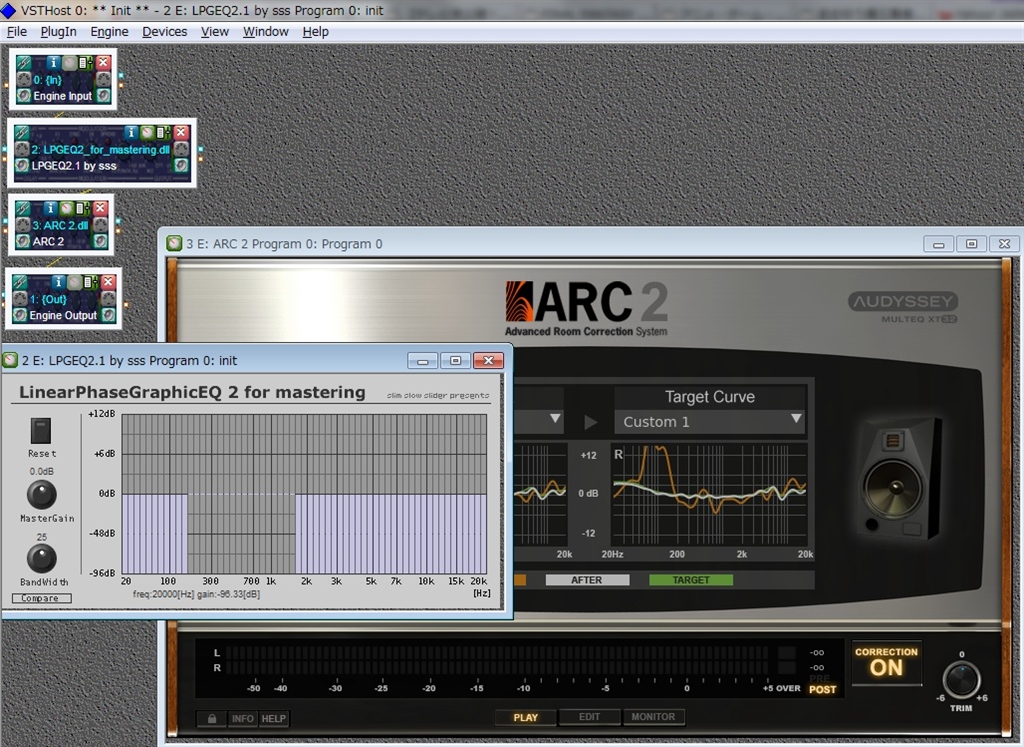The image size is (1024, 747).
Task: Open the File menu
Action: click(17, 31)
